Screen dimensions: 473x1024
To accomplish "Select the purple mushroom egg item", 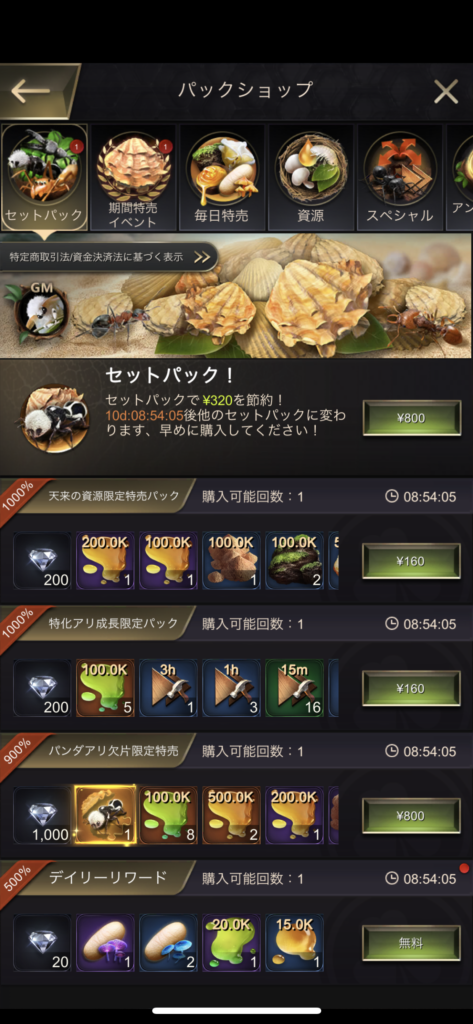I will (105, 943).
